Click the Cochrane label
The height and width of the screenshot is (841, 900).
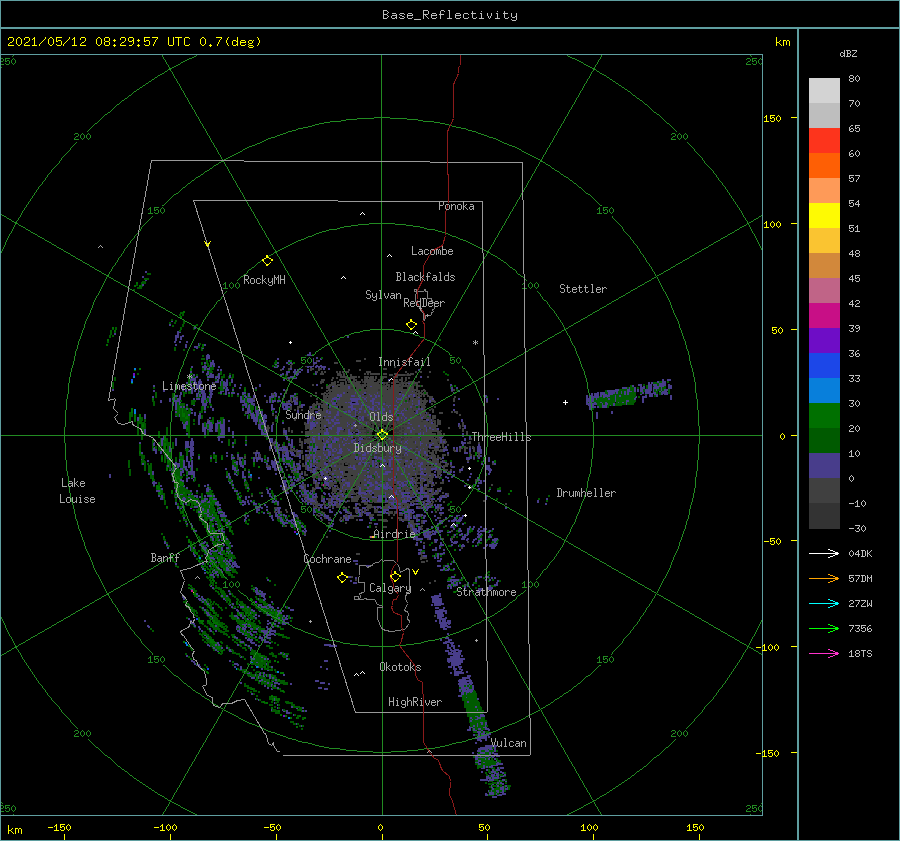(x=327, y=559)
